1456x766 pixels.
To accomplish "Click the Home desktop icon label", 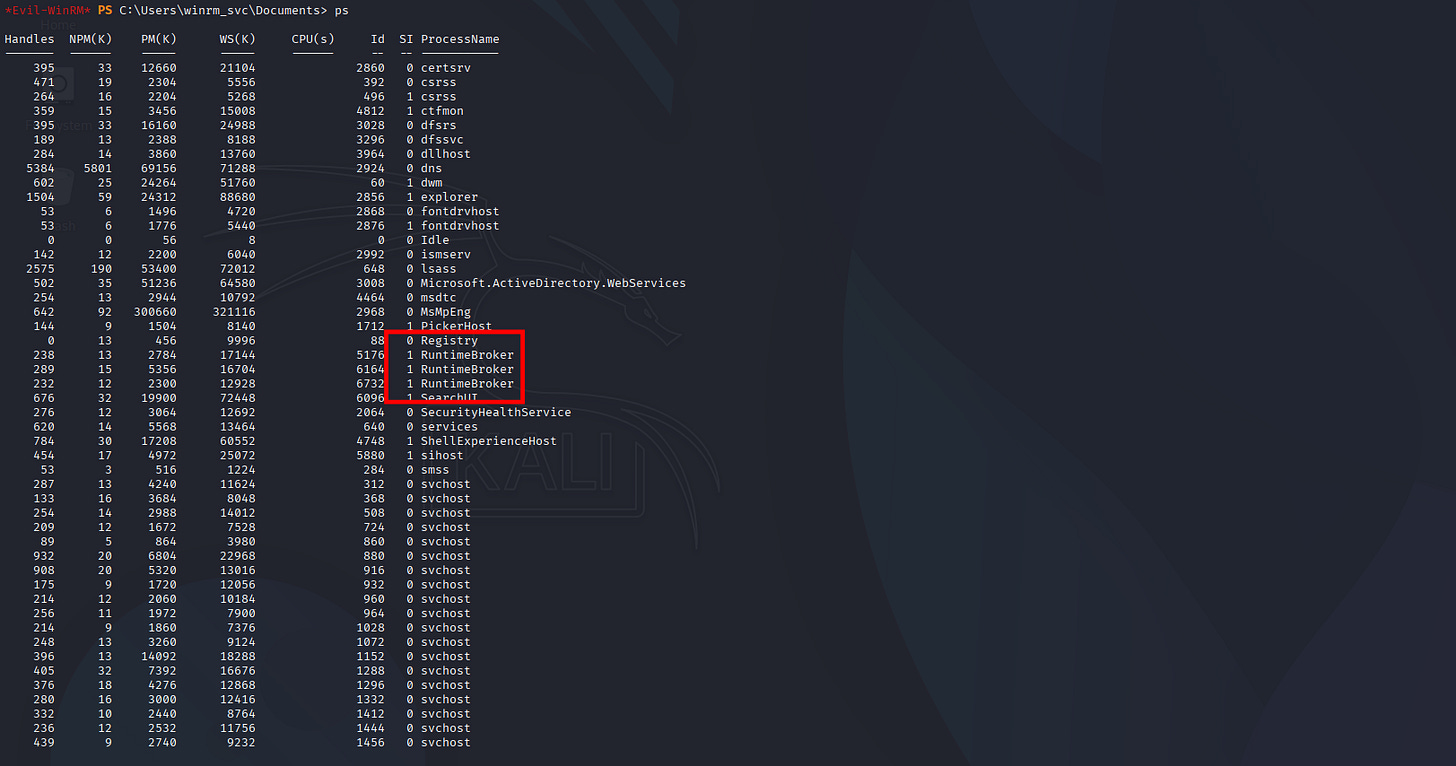I will coord(57,24).
